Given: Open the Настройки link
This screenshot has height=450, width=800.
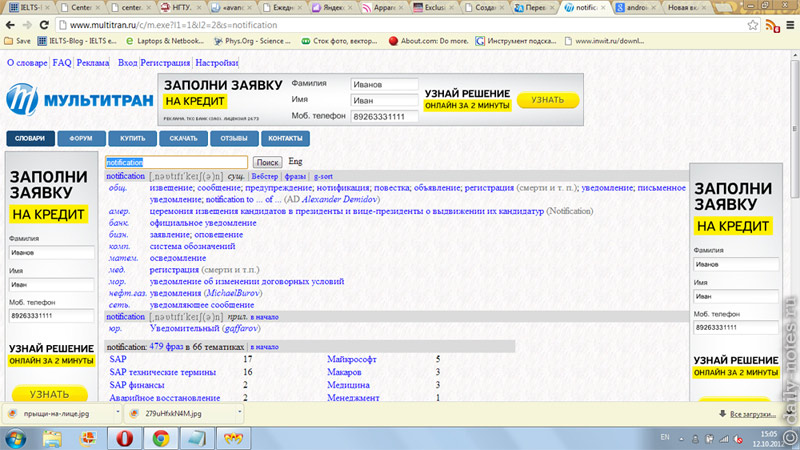Looking at the screenshot, I should 217,63.
